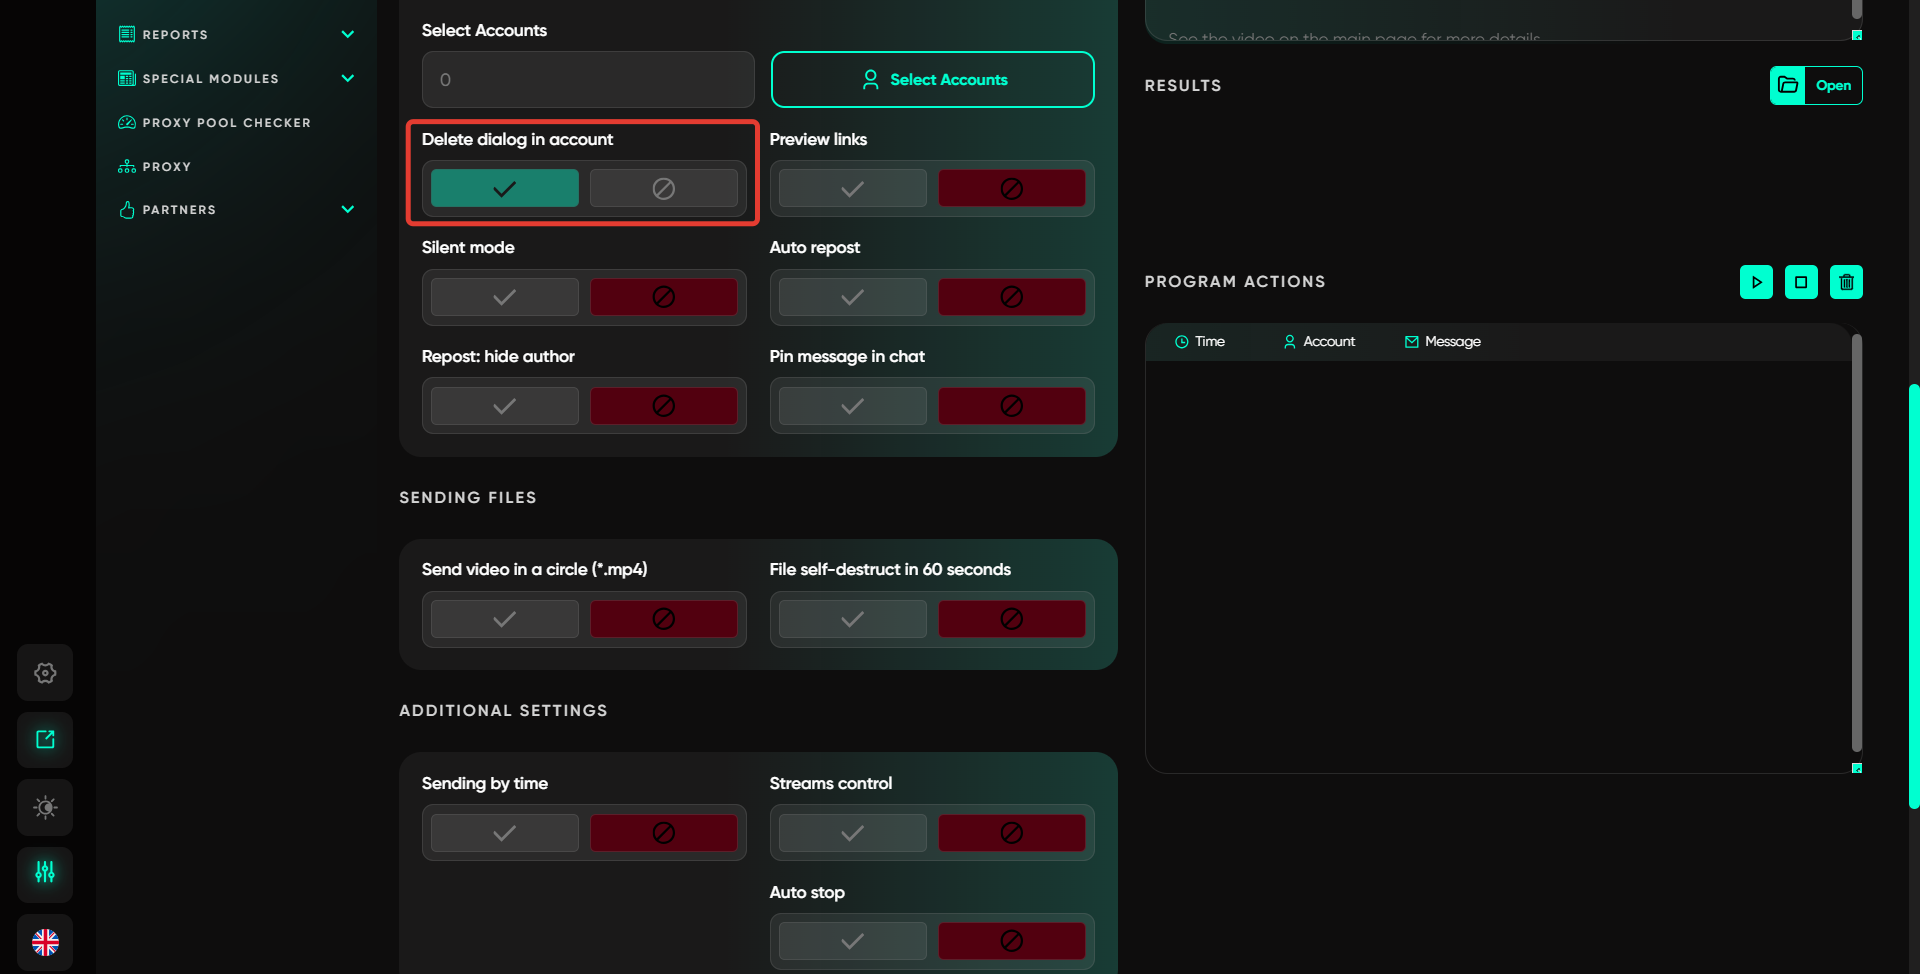Expand the Partners menu chevron
The image size is (1920, 974).
pos(347,209)
